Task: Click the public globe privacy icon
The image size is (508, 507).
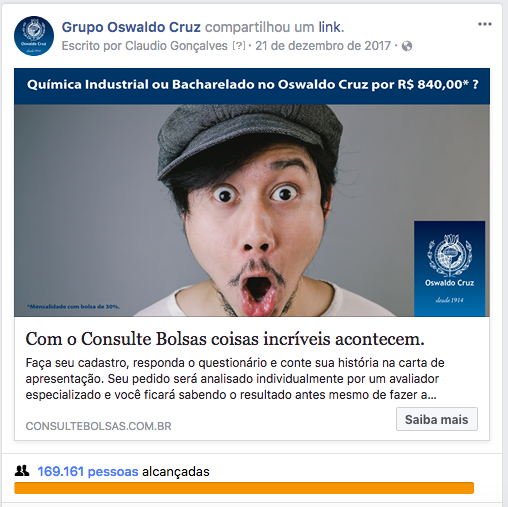Action: point(407,46)
